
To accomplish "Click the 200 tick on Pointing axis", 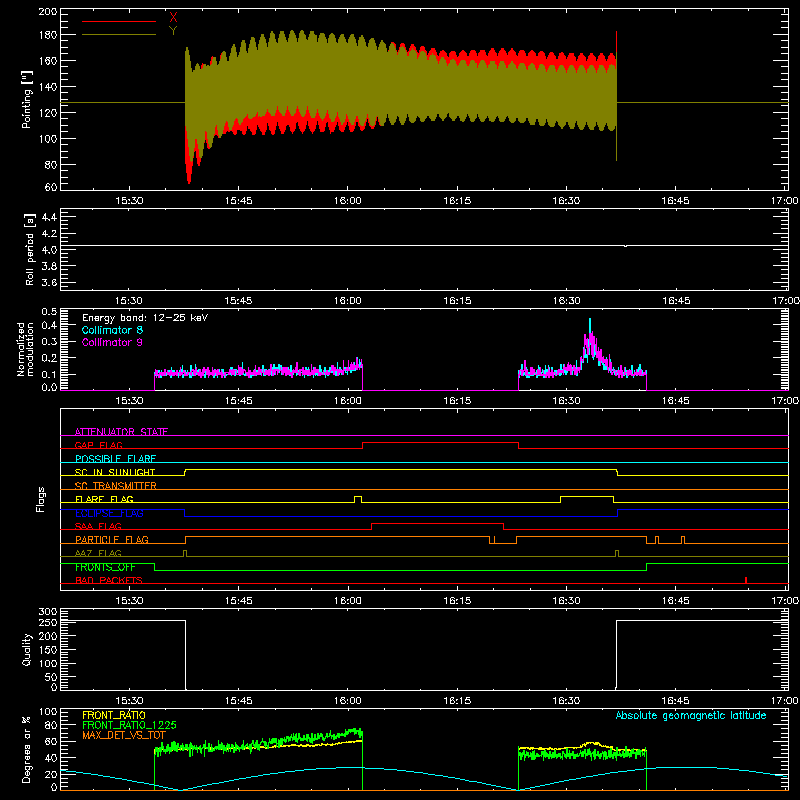I will point(48,11).
